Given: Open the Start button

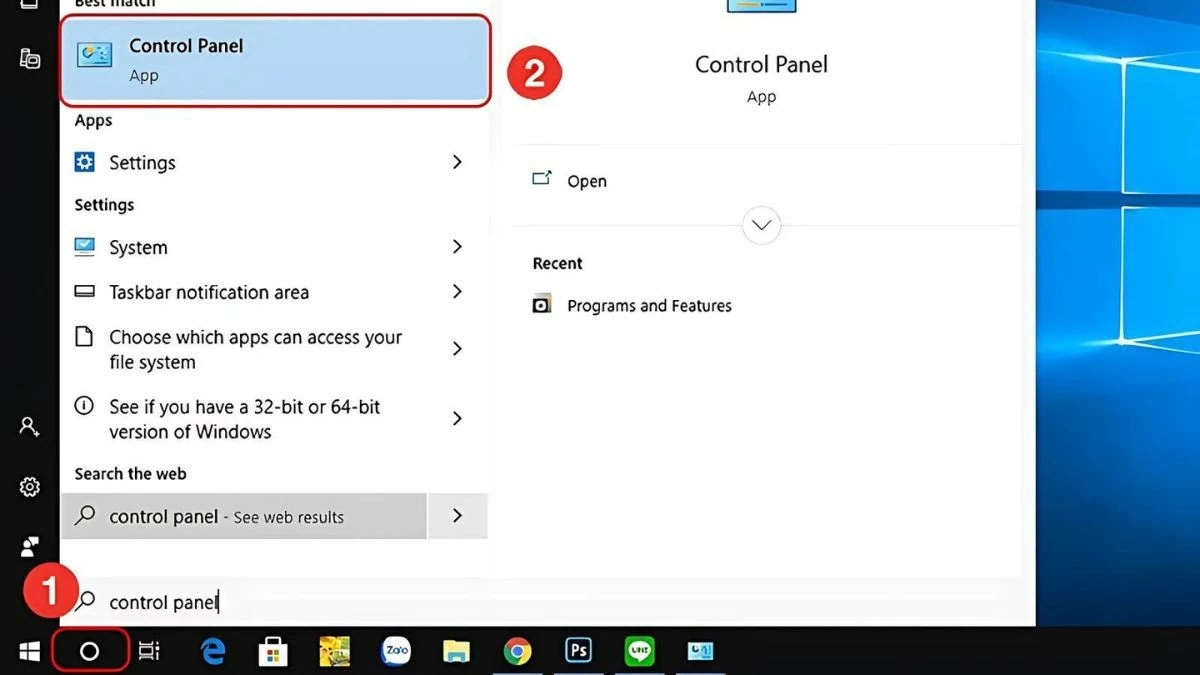Looking at the screenshot, I should coord(28,651).
